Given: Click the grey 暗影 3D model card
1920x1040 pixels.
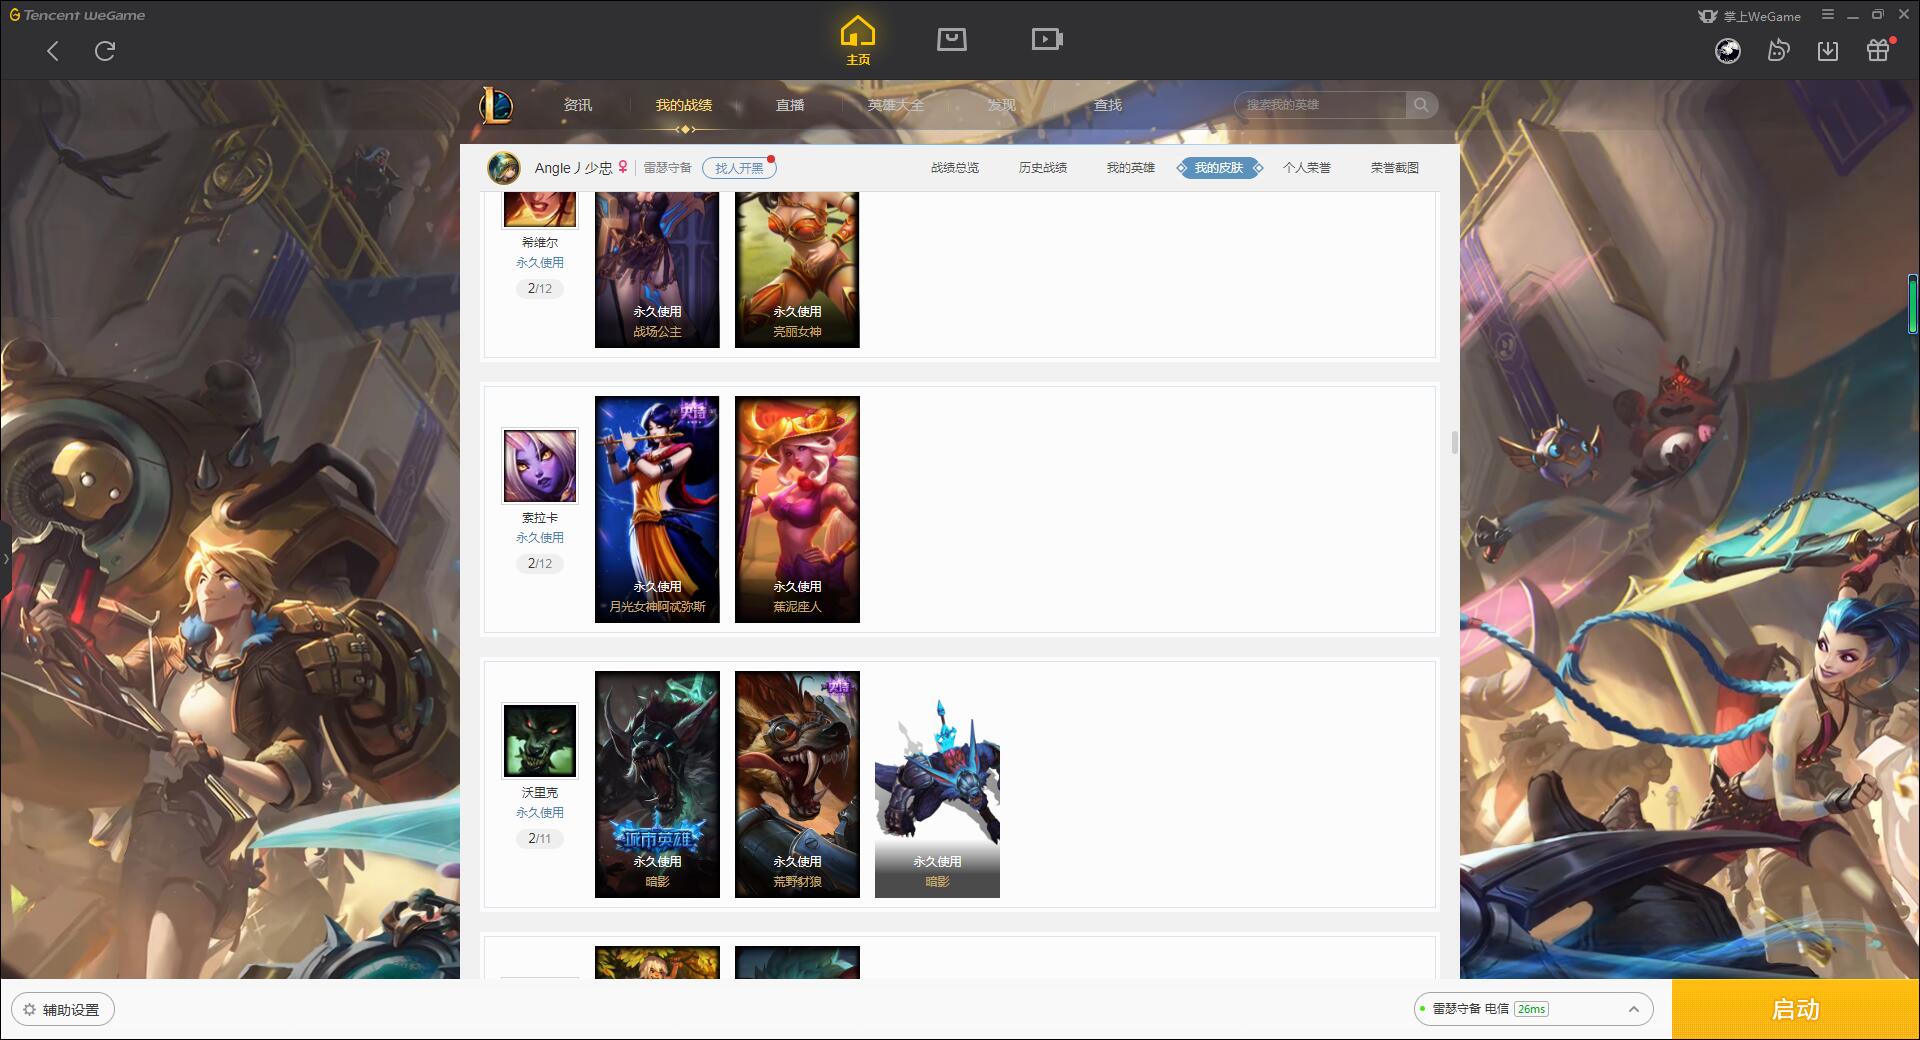Looking at the screenshot, I should (x=937, y=785).
